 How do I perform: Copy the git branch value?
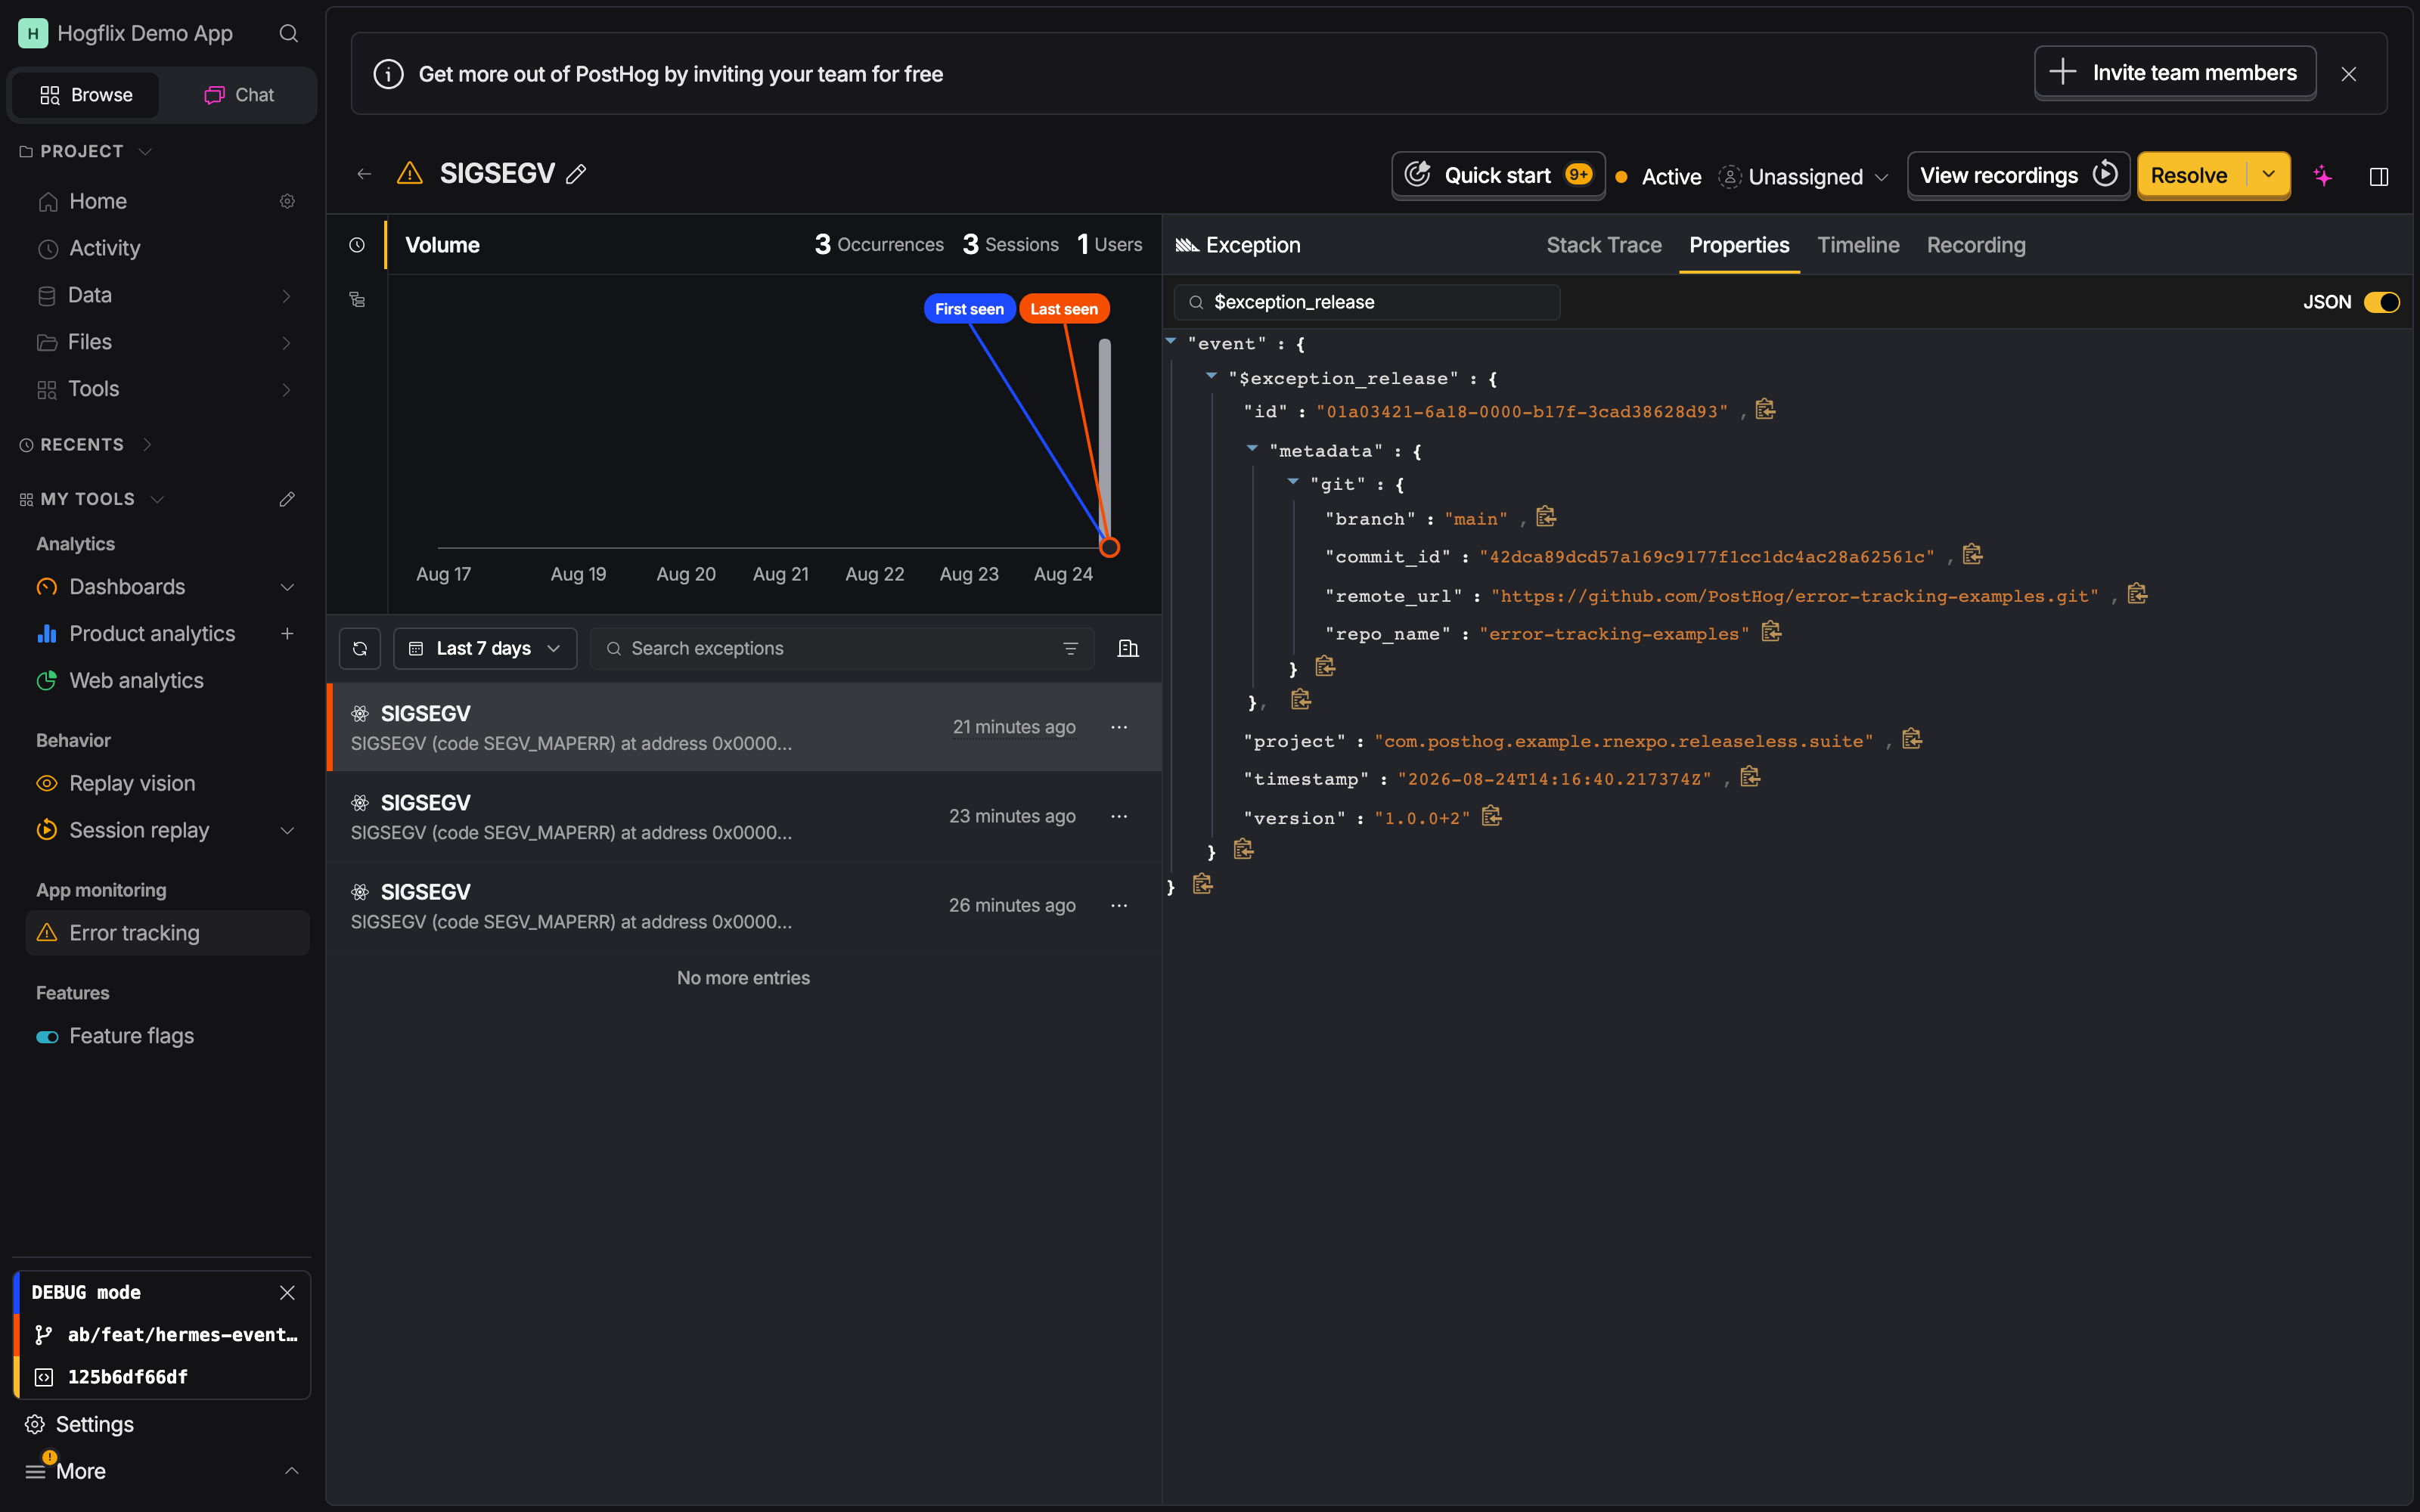[x=1546, y=517]
